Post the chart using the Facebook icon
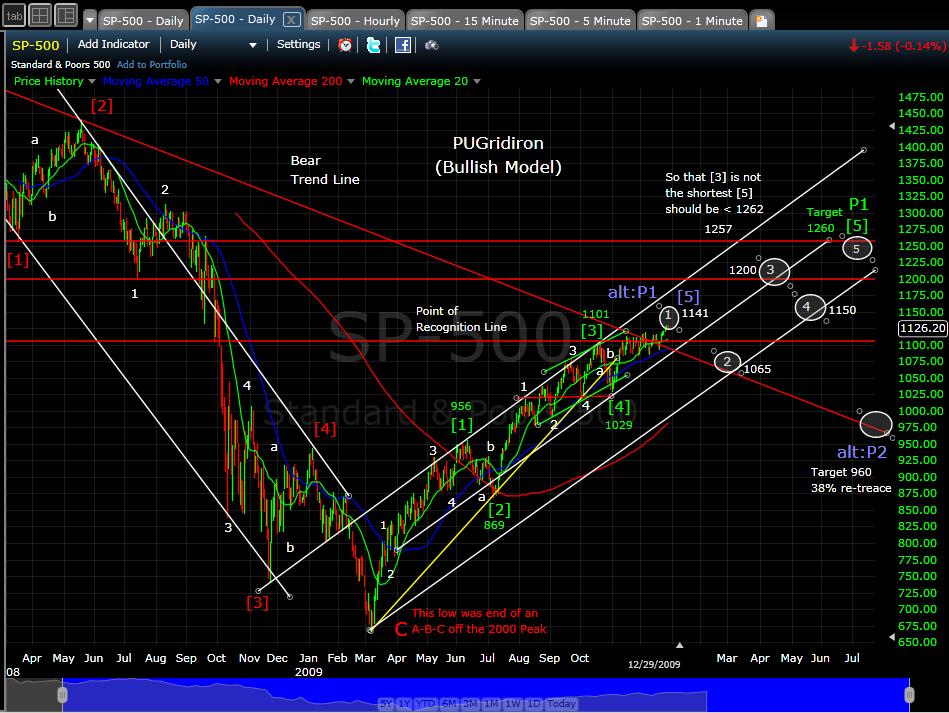The image size is (949, 713). click(401, 44)
